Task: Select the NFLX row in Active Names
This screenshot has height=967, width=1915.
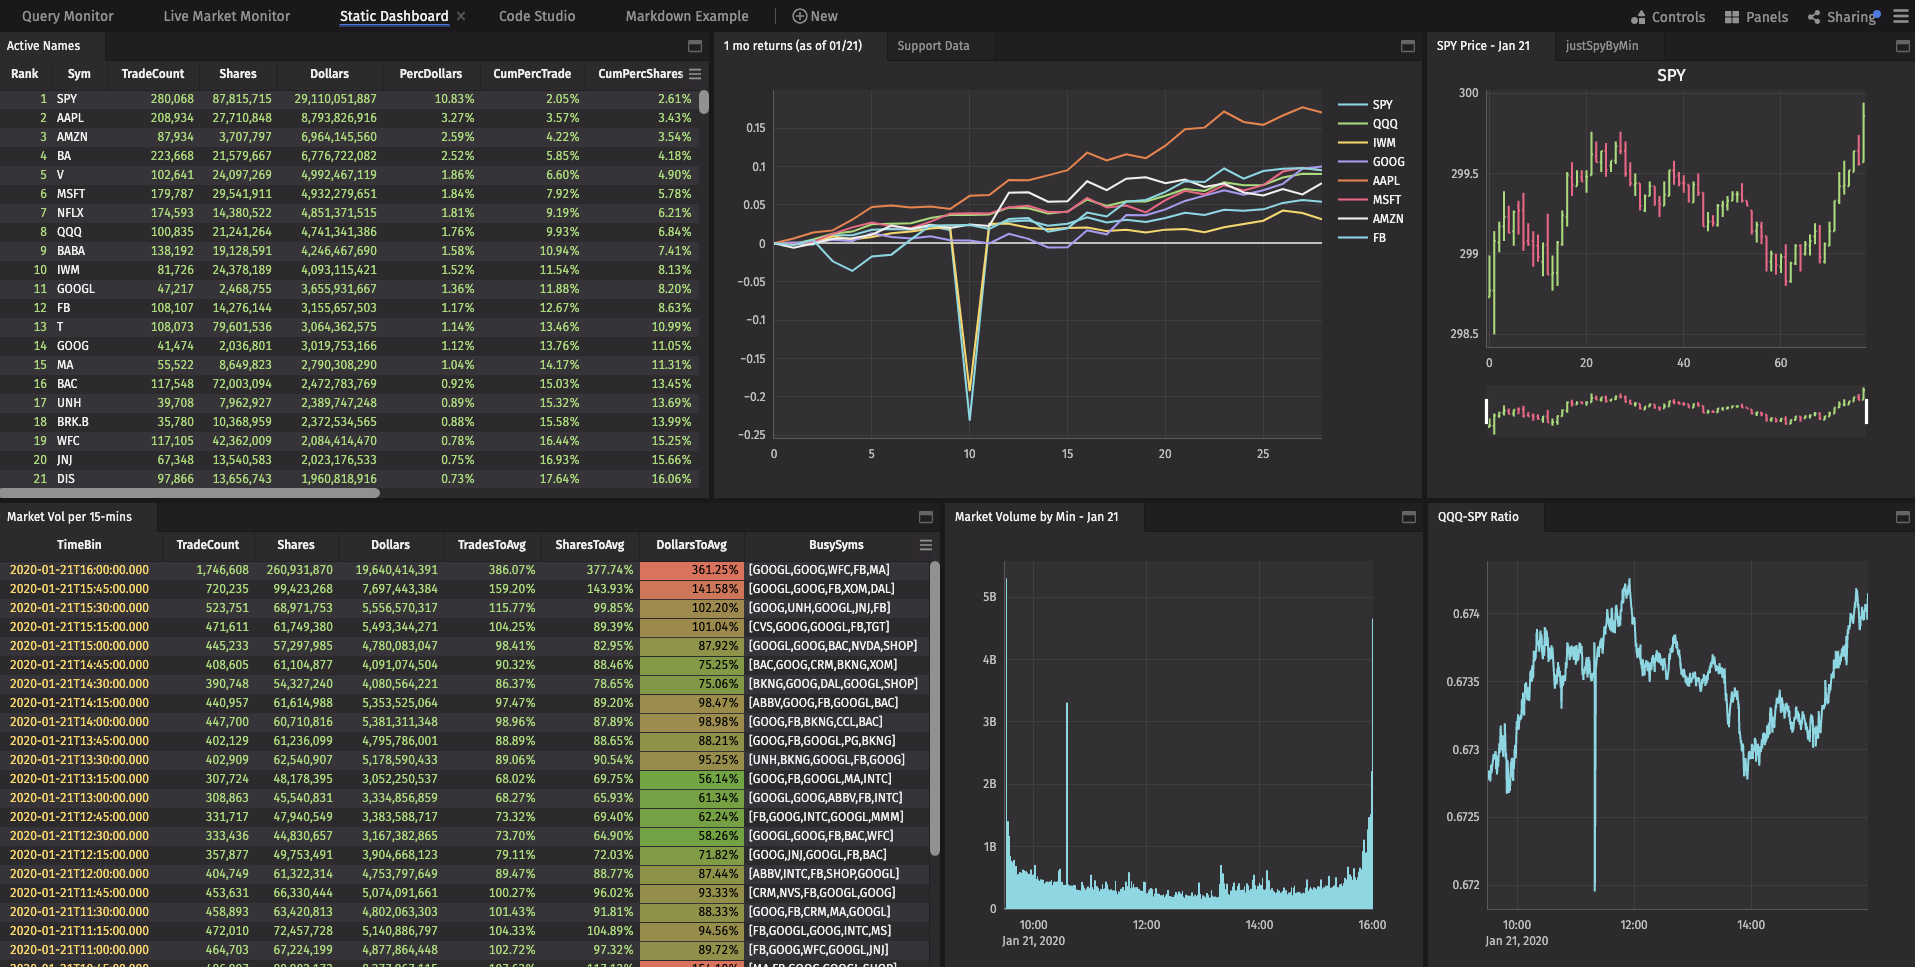Action: coord(350,213)
